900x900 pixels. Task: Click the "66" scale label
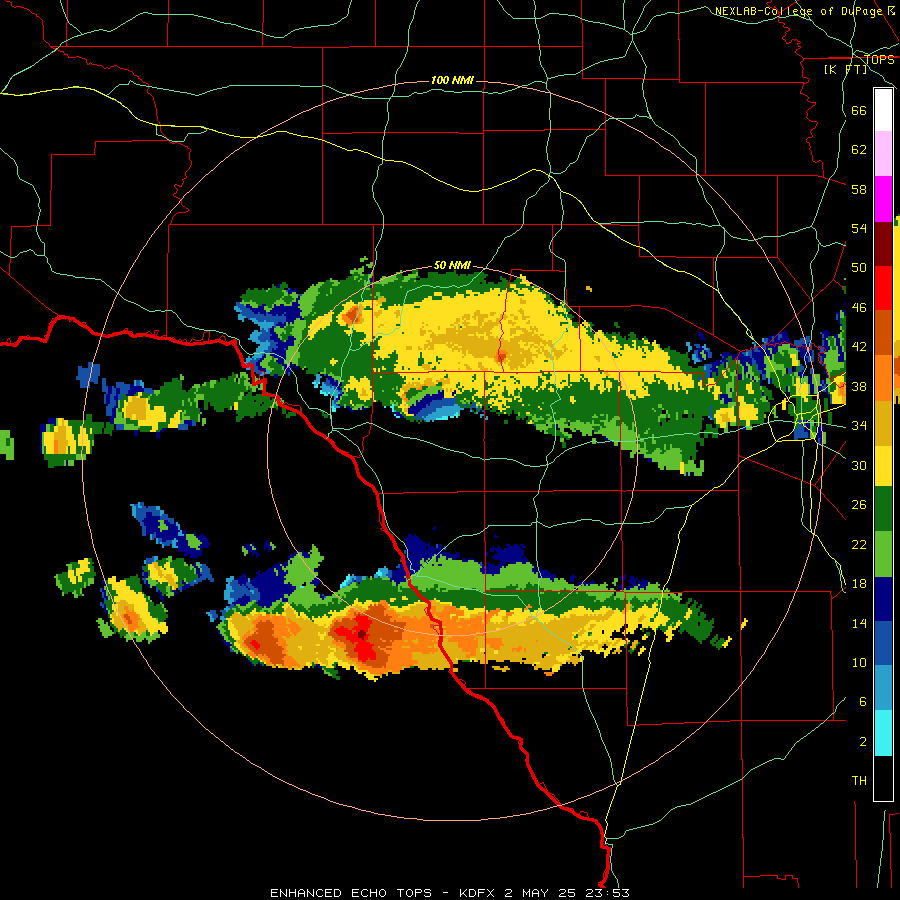coord(859,111)
